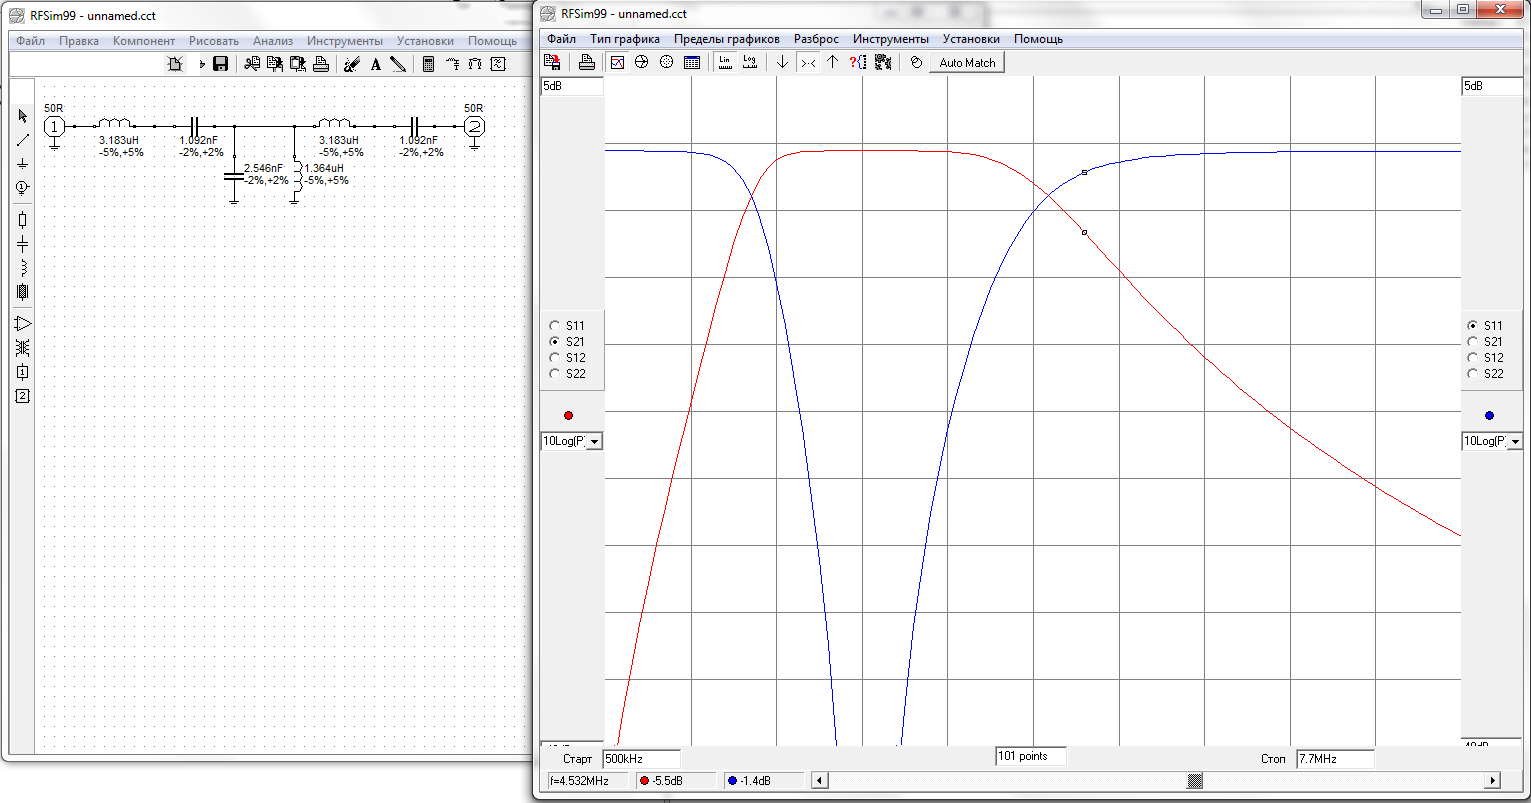
Task: Select right axis S12 radio button
Action: pyautogui.click(x=1473, y=358)
